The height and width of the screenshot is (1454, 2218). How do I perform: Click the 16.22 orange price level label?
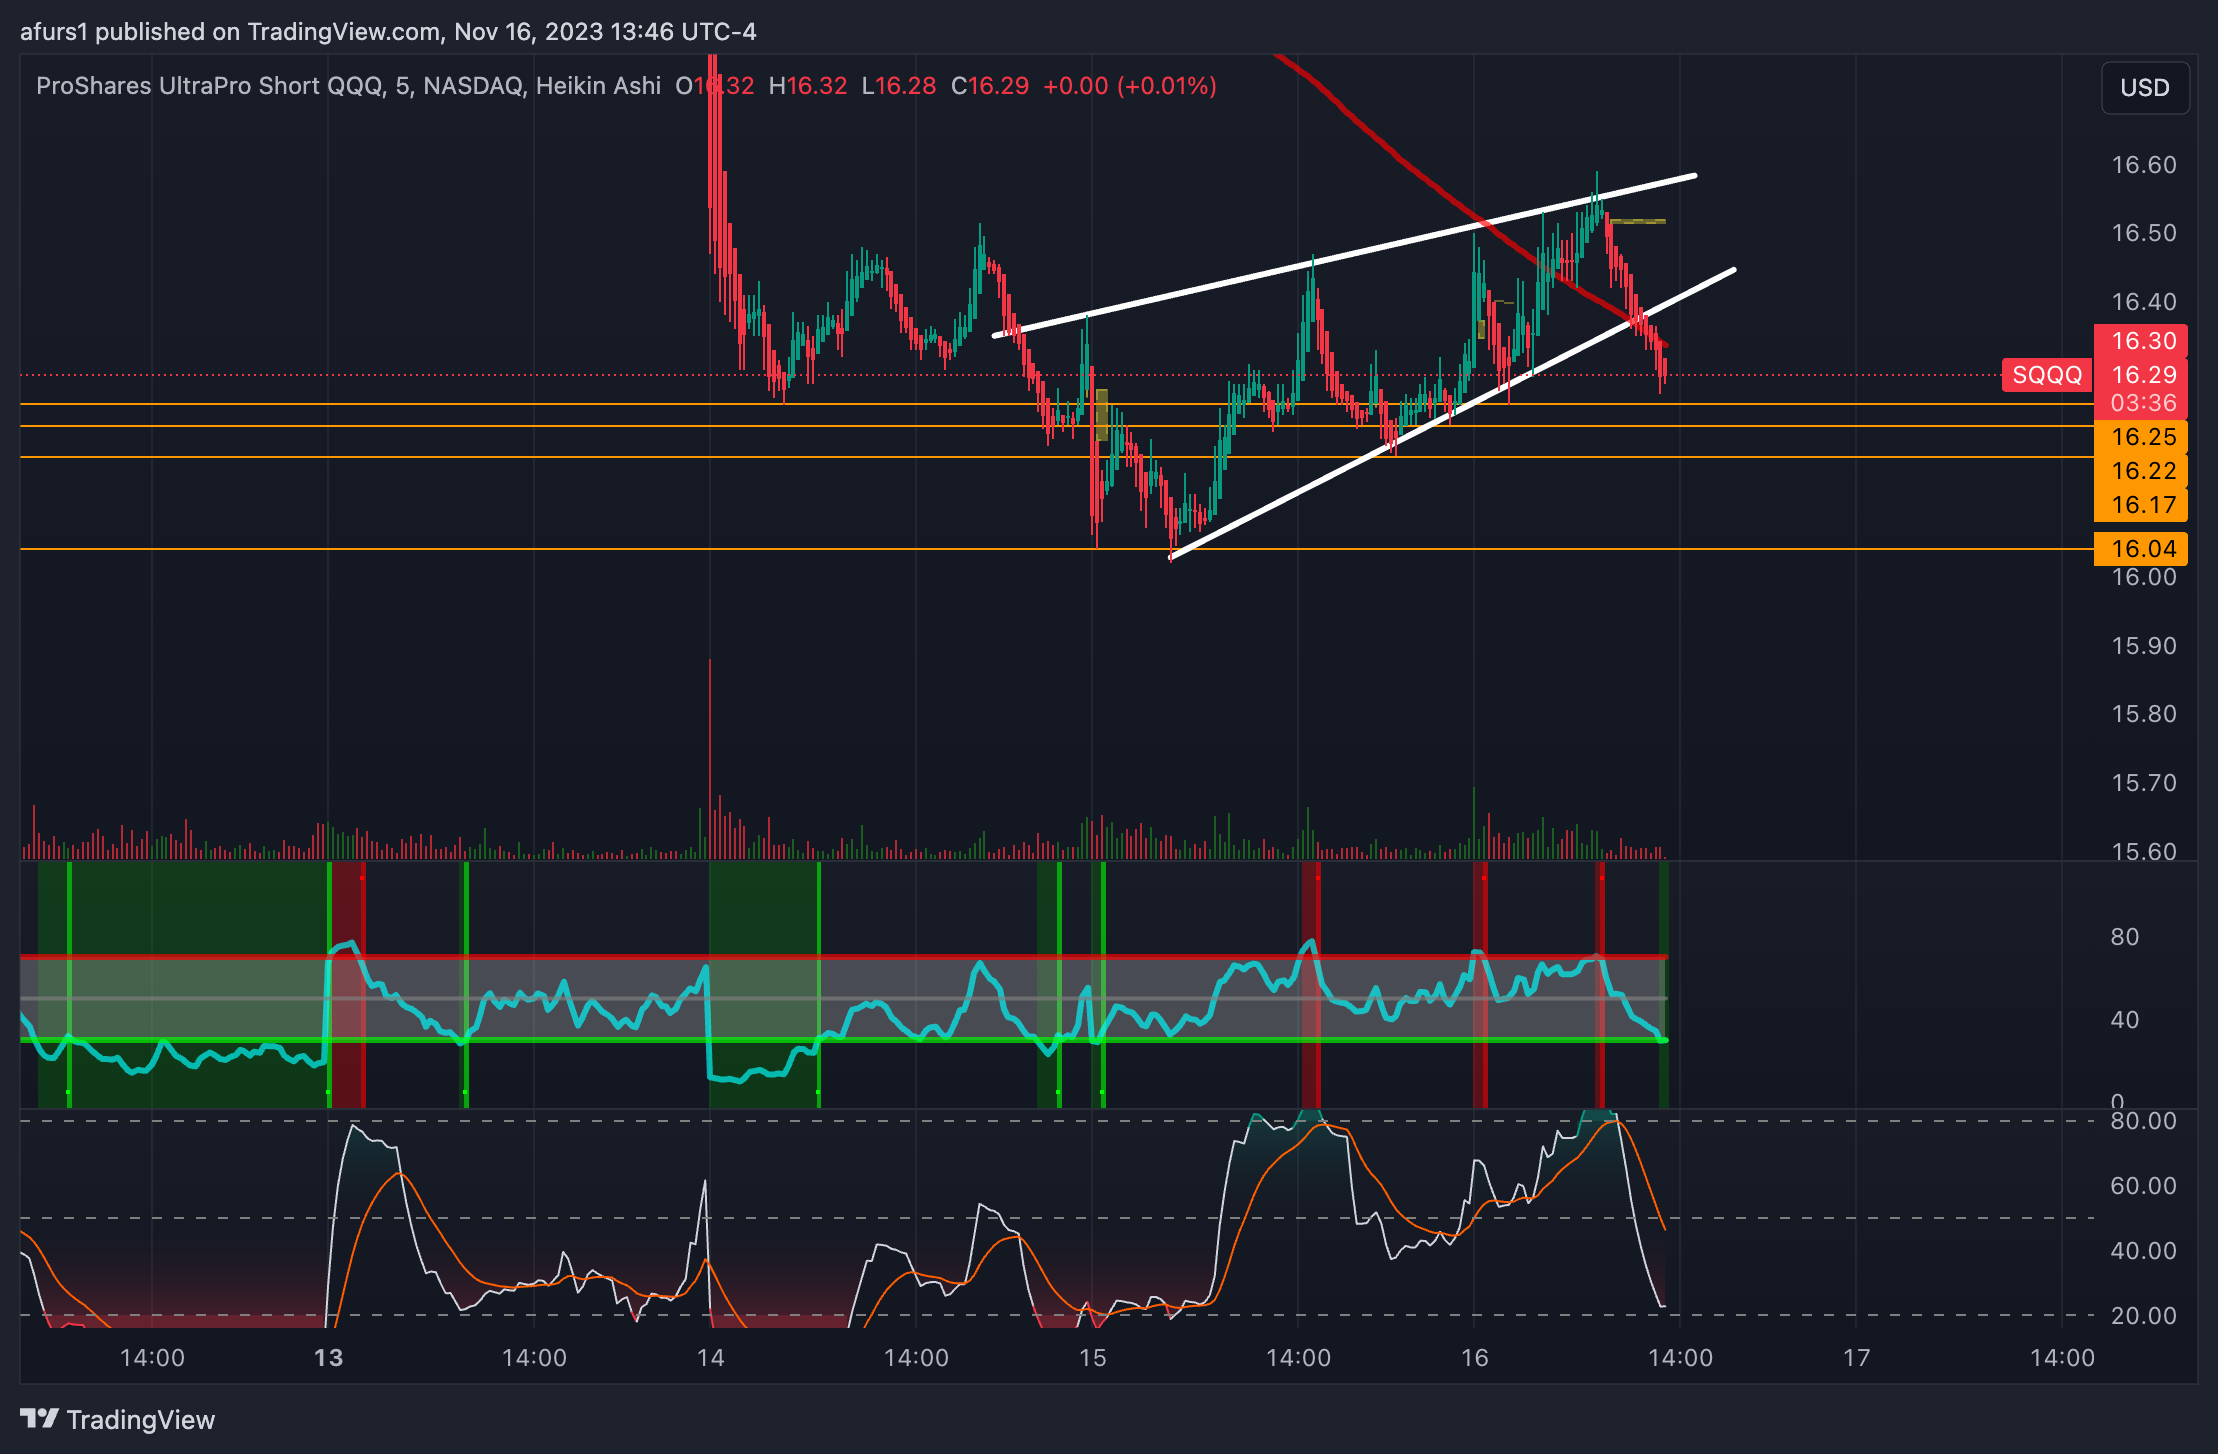[2142, 471]
